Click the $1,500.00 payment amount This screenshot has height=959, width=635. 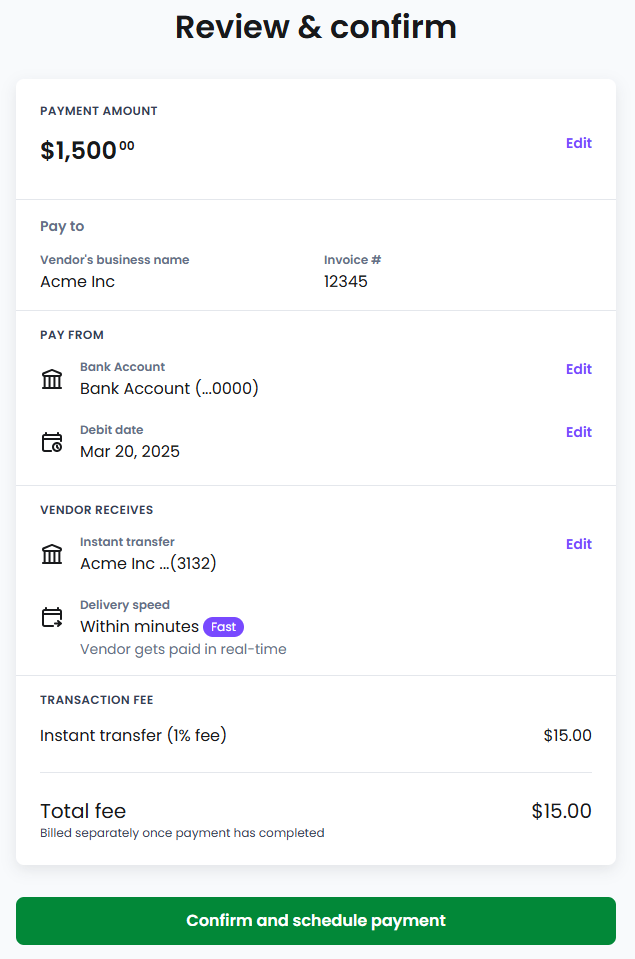pos(87,150)
